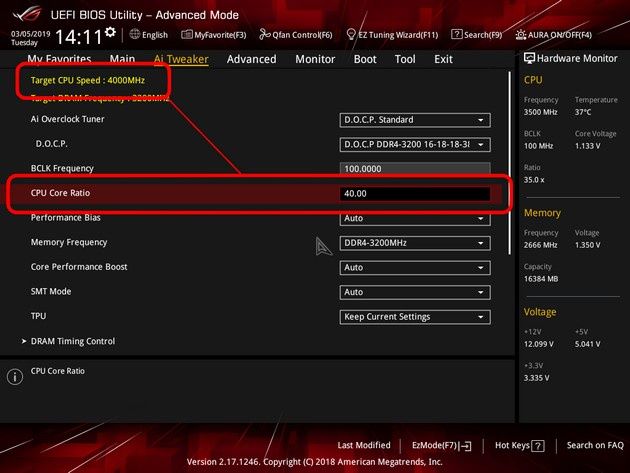Open the My Favorites tab
This screenshot has height=473, width=630.
click(59, 59)
